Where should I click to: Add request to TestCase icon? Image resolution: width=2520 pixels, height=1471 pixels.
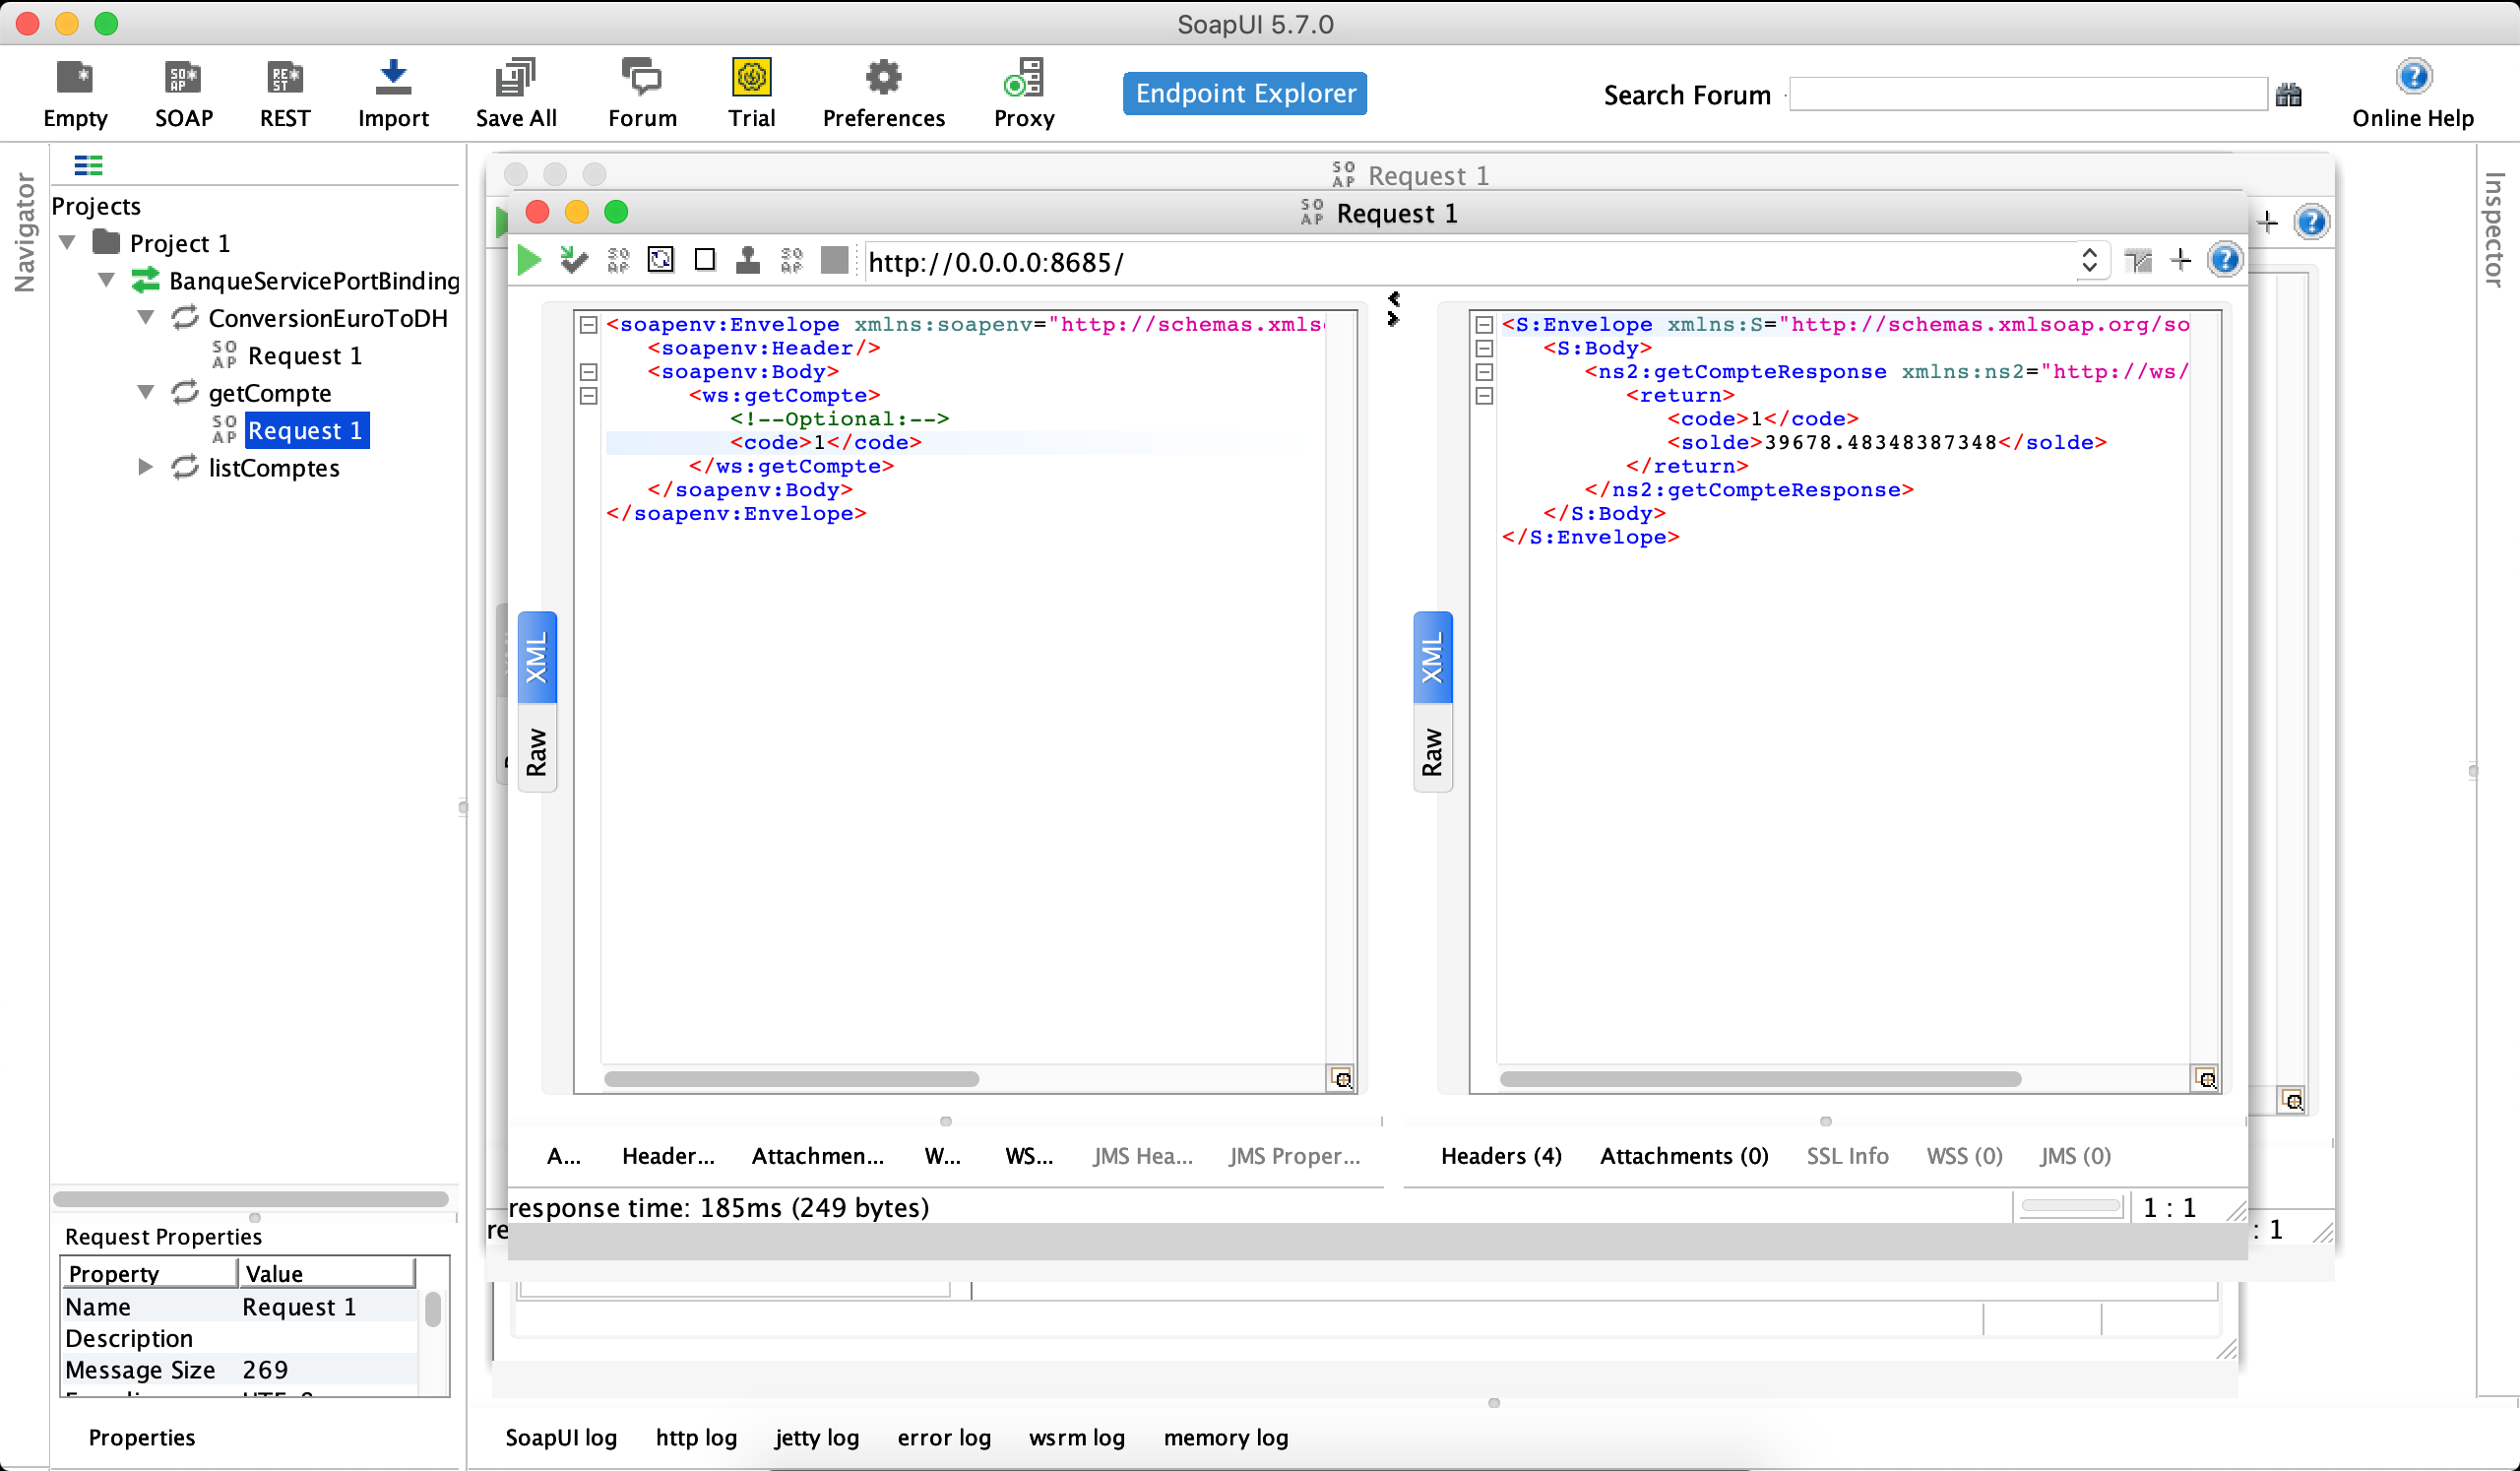point(573,261)
